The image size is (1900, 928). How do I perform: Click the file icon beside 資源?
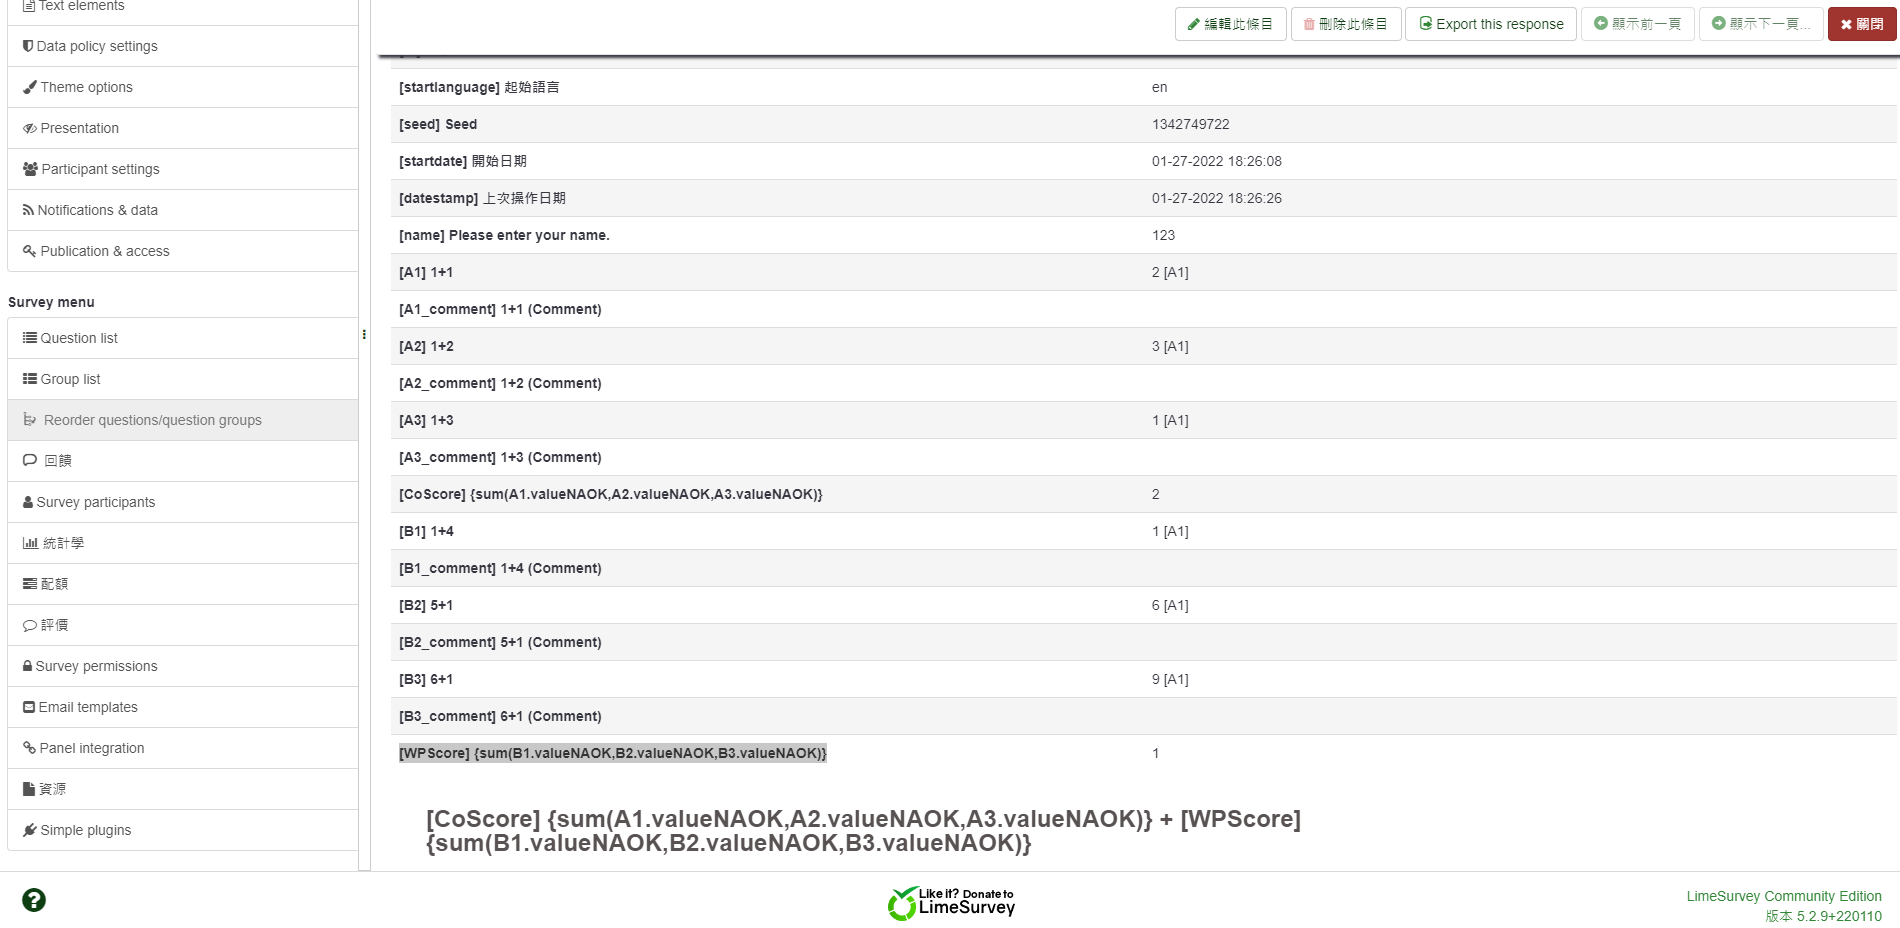coord(29,789)
